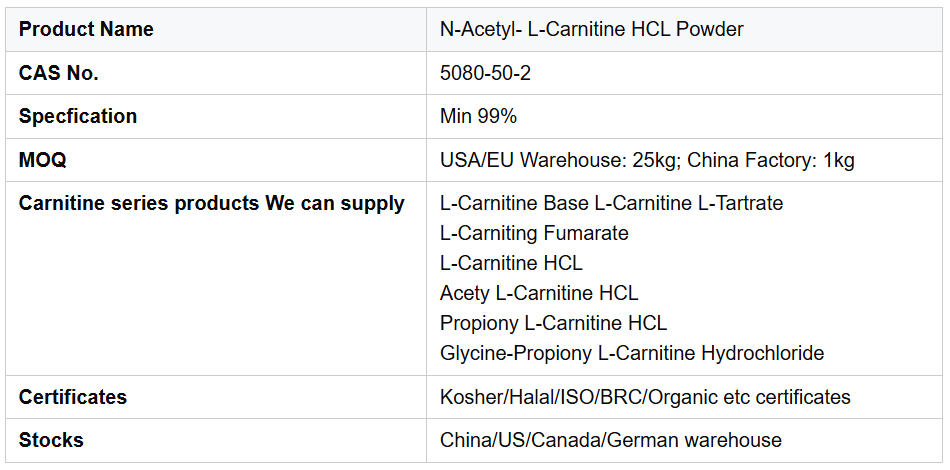Select the N-Acetyl- L-Carnitine HCL Powder text
This screenshot has height=470, width=950.
591,30
